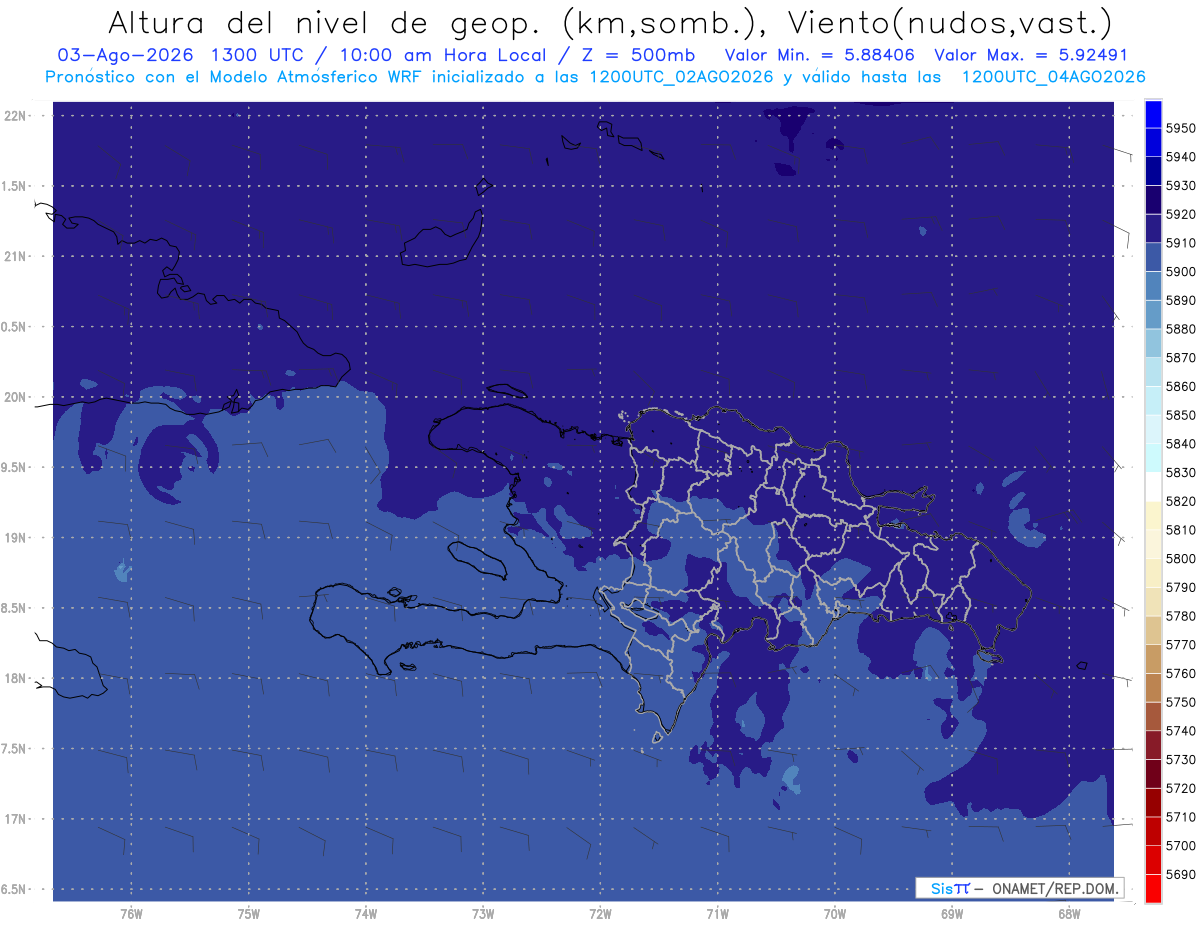The image size is (1200, 927).
Task: Click the '5710' colorbar value
Action: pyautogui.click(x=1180, y=817)
